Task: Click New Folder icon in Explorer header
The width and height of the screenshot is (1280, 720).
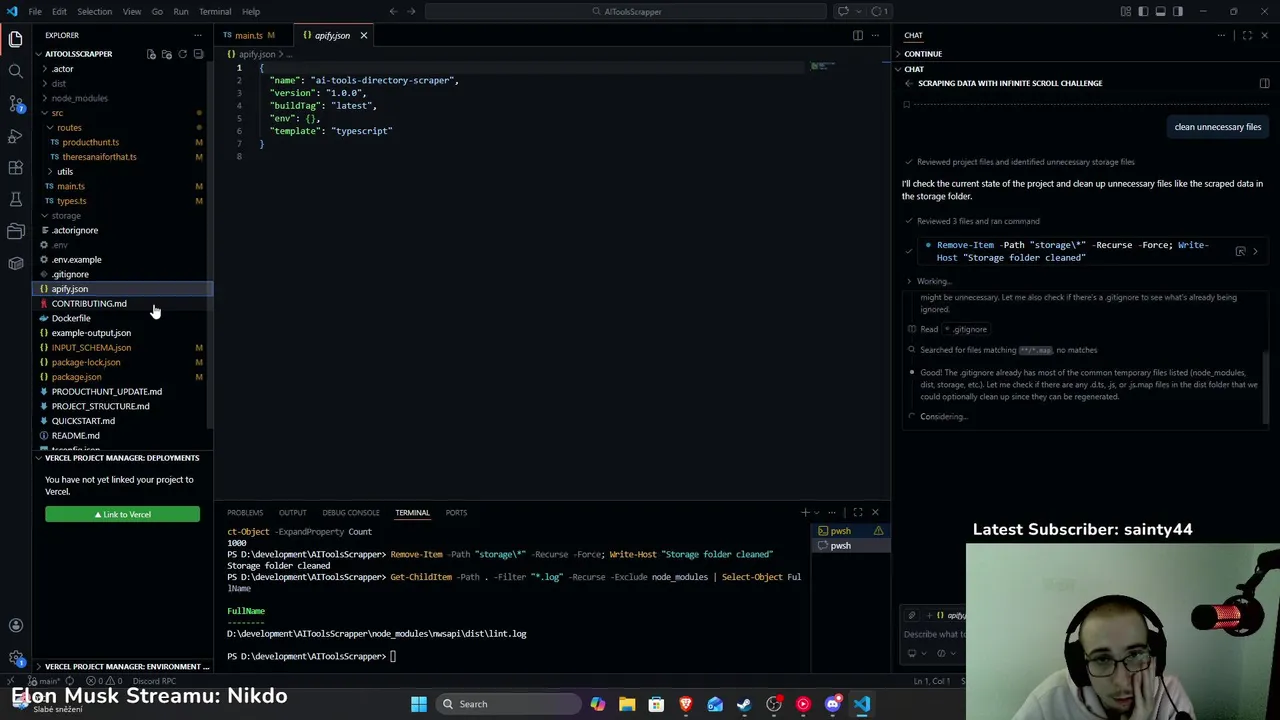Action: pyautogui.click(x=167, y=54)
